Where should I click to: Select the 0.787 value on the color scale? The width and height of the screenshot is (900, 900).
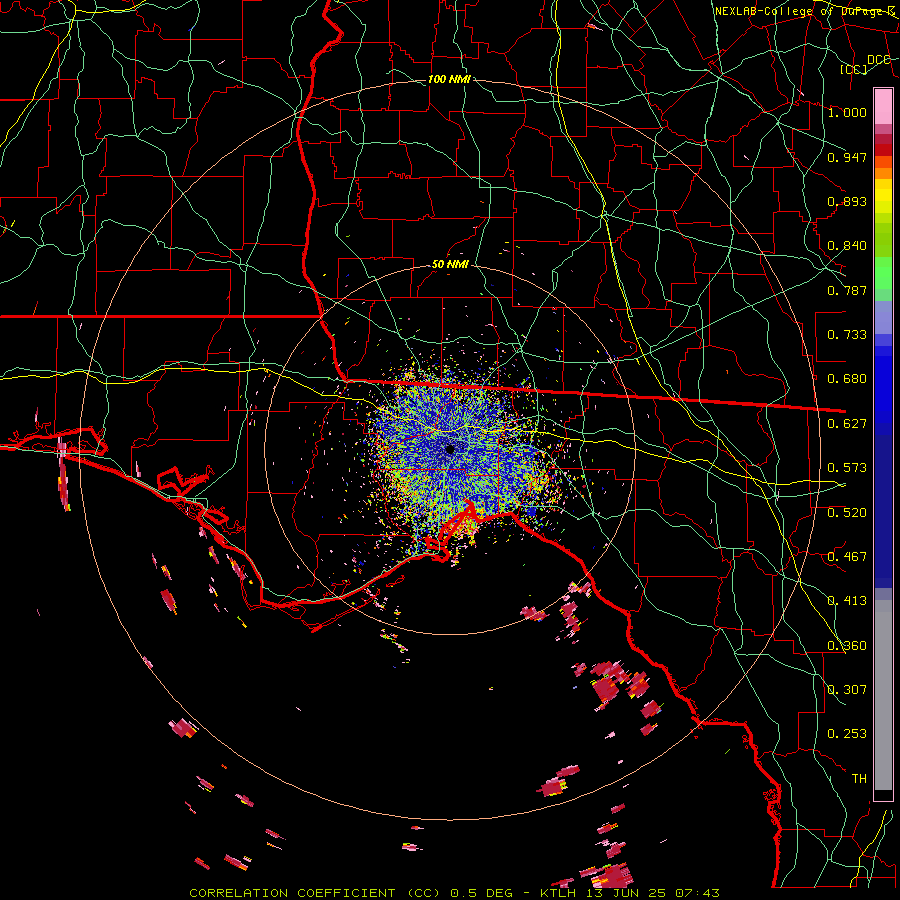847,290
